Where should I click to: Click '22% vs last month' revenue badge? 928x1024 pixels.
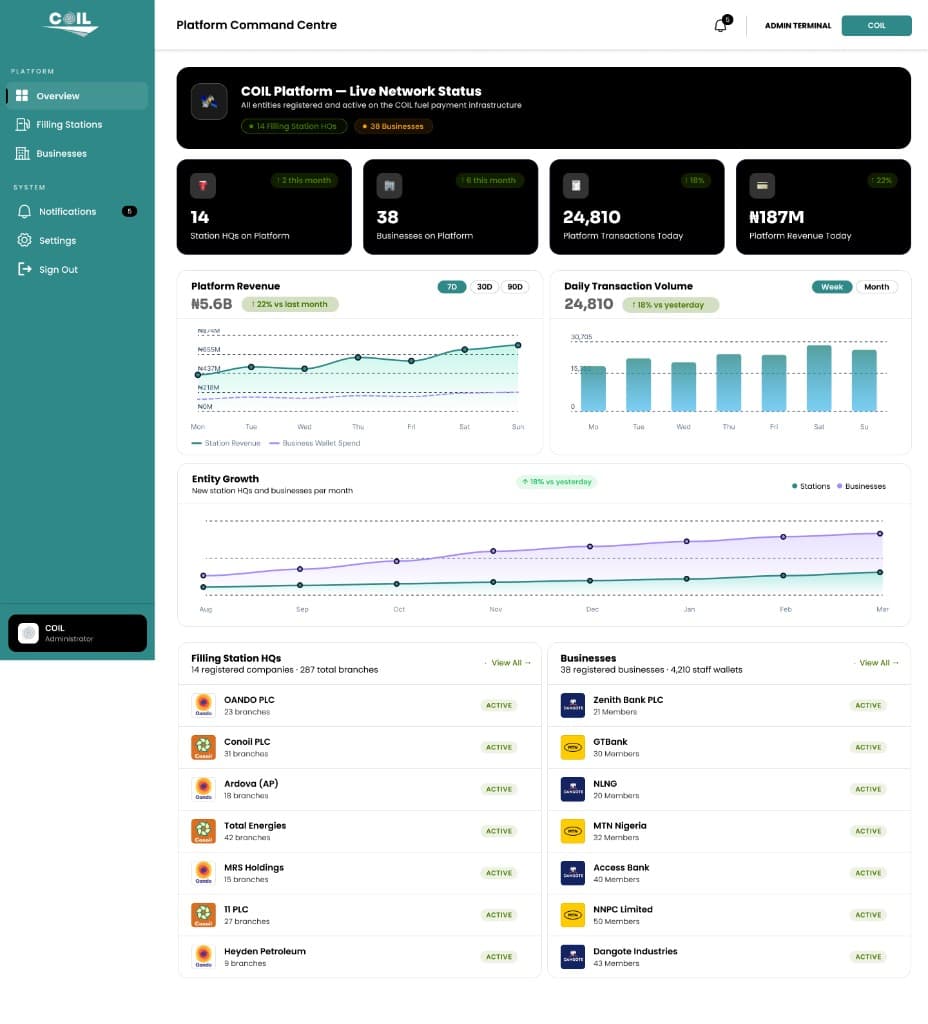coord(290,304)
